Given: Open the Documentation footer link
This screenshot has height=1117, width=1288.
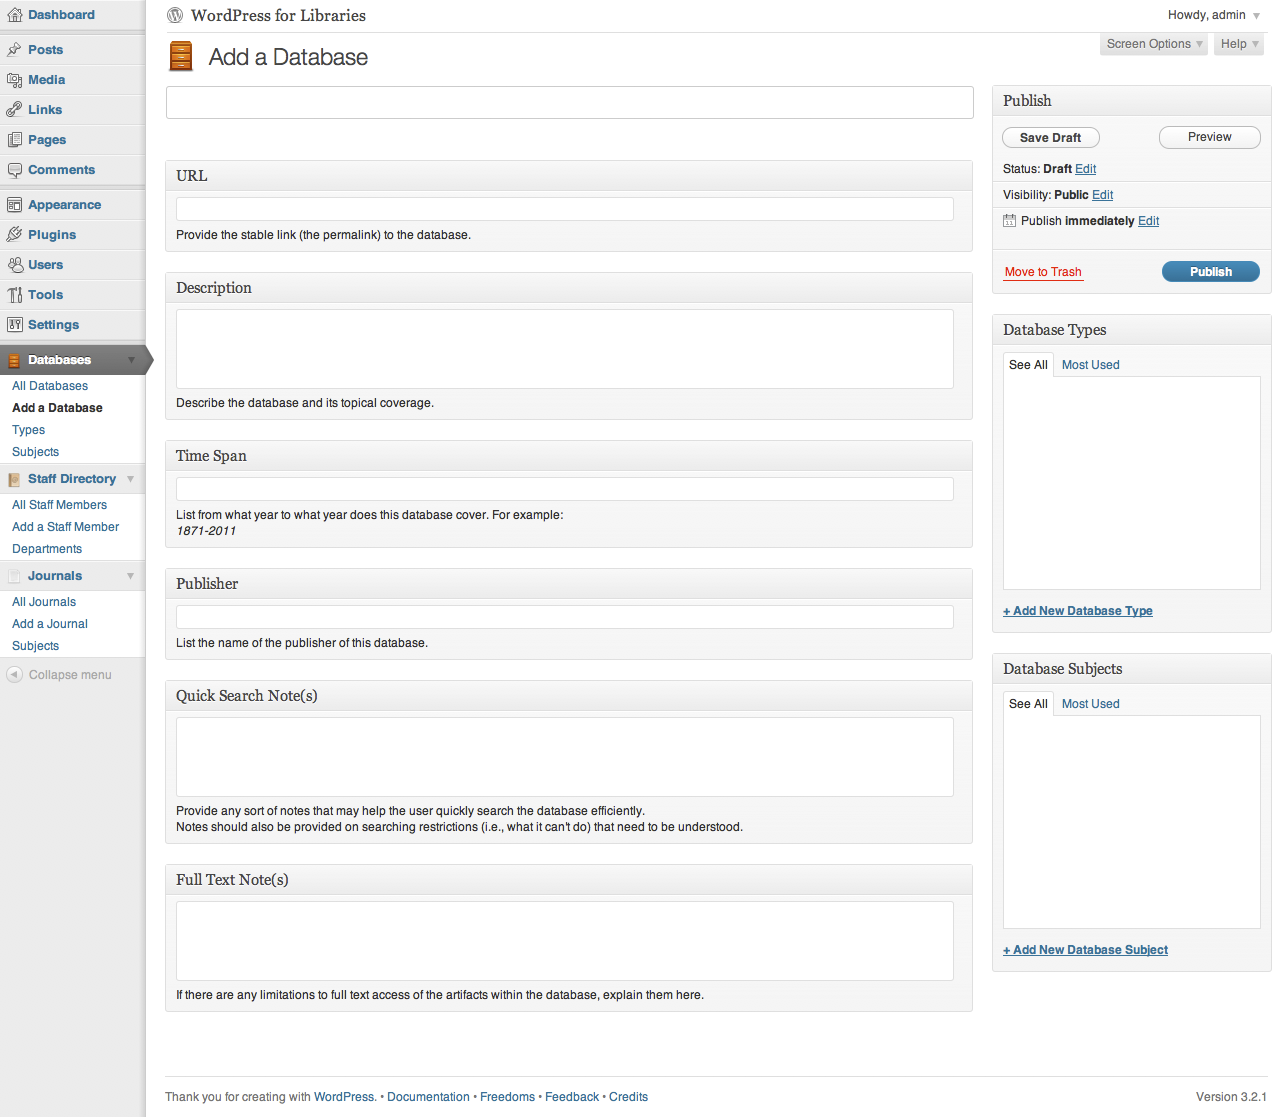Looking at the screenshot, I should pos(428,1097).
